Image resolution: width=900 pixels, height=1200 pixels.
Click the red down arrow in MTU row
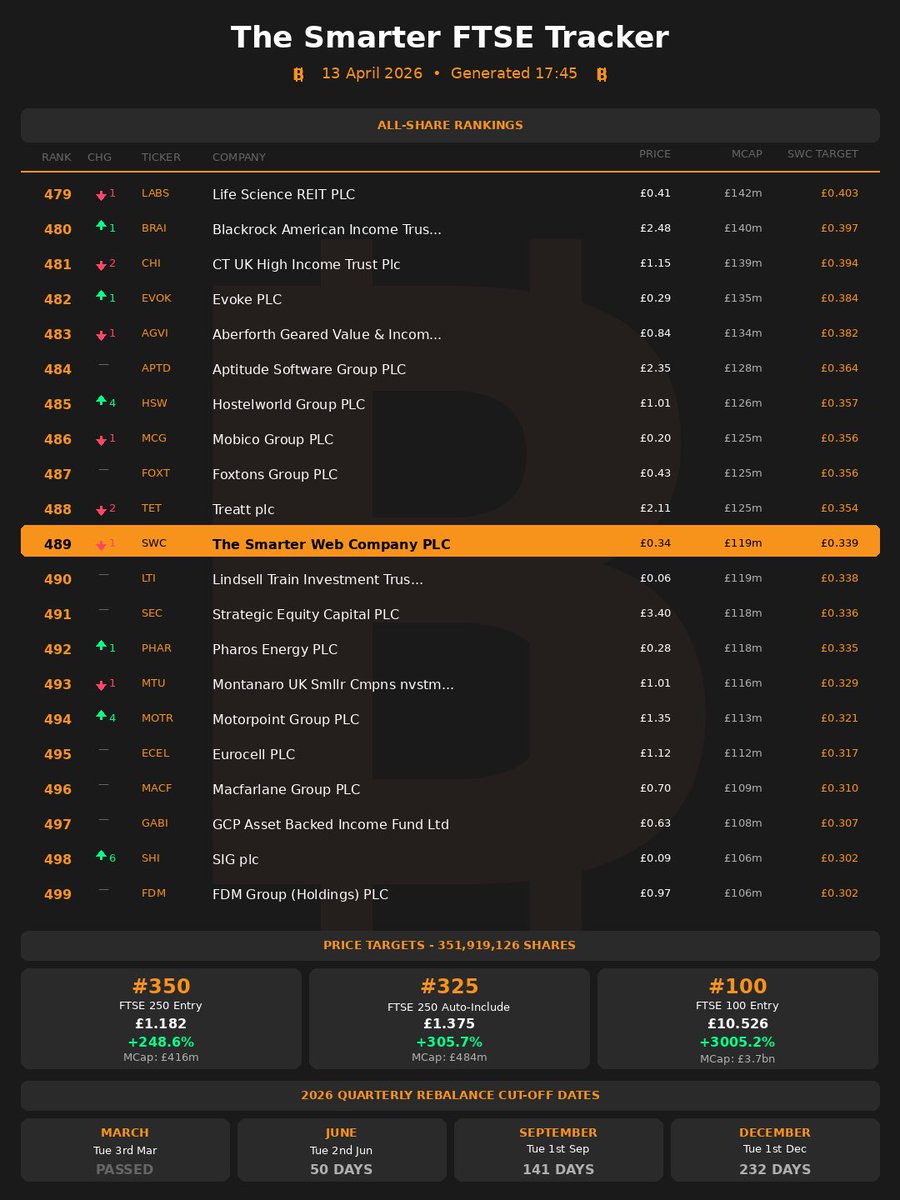click(x=101, y=685)
